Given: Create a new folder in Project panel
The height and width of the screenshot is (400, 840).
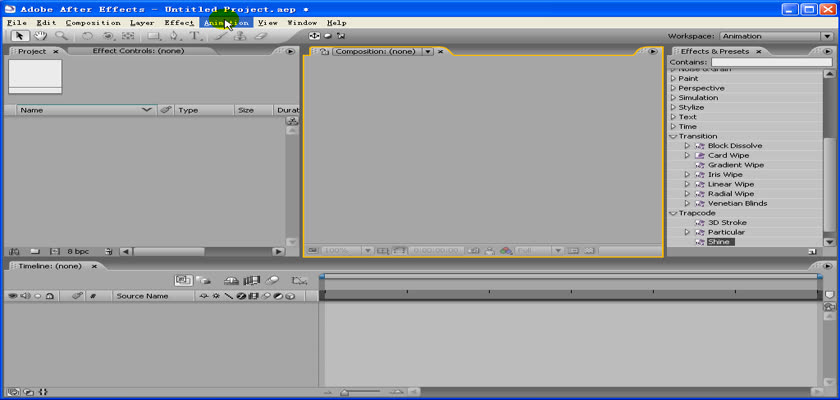Looking at the screenshot, I should pyautogui.click(x=35, y=251).
